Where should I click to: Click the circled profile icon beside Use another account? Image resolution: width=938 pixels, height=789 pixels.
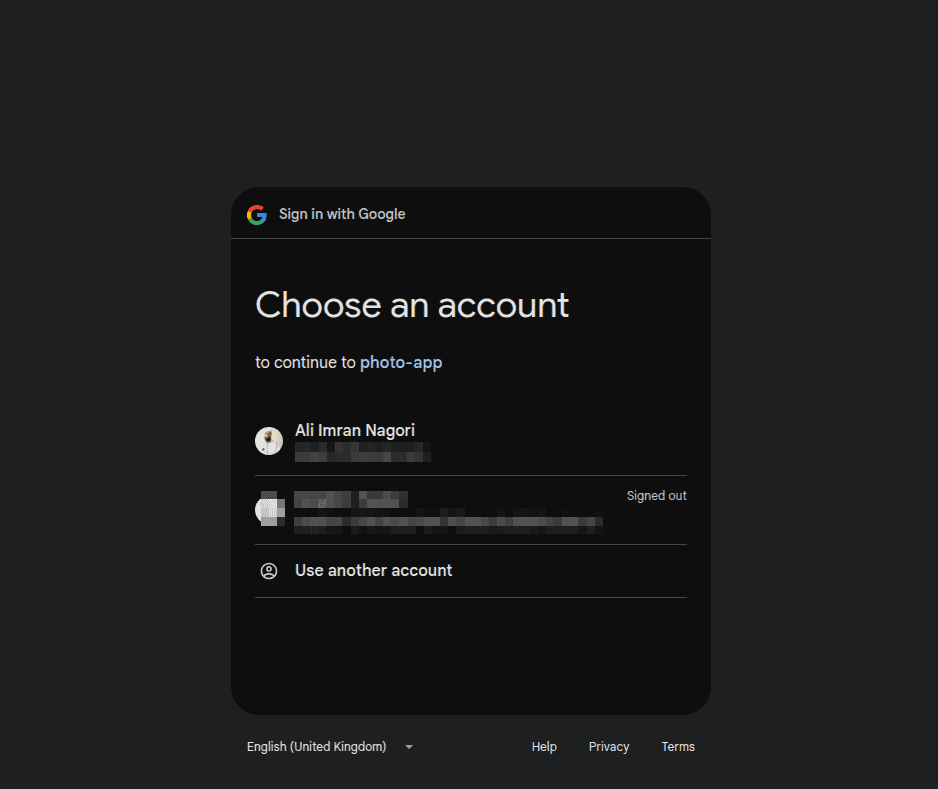click(x=269, y=570)
